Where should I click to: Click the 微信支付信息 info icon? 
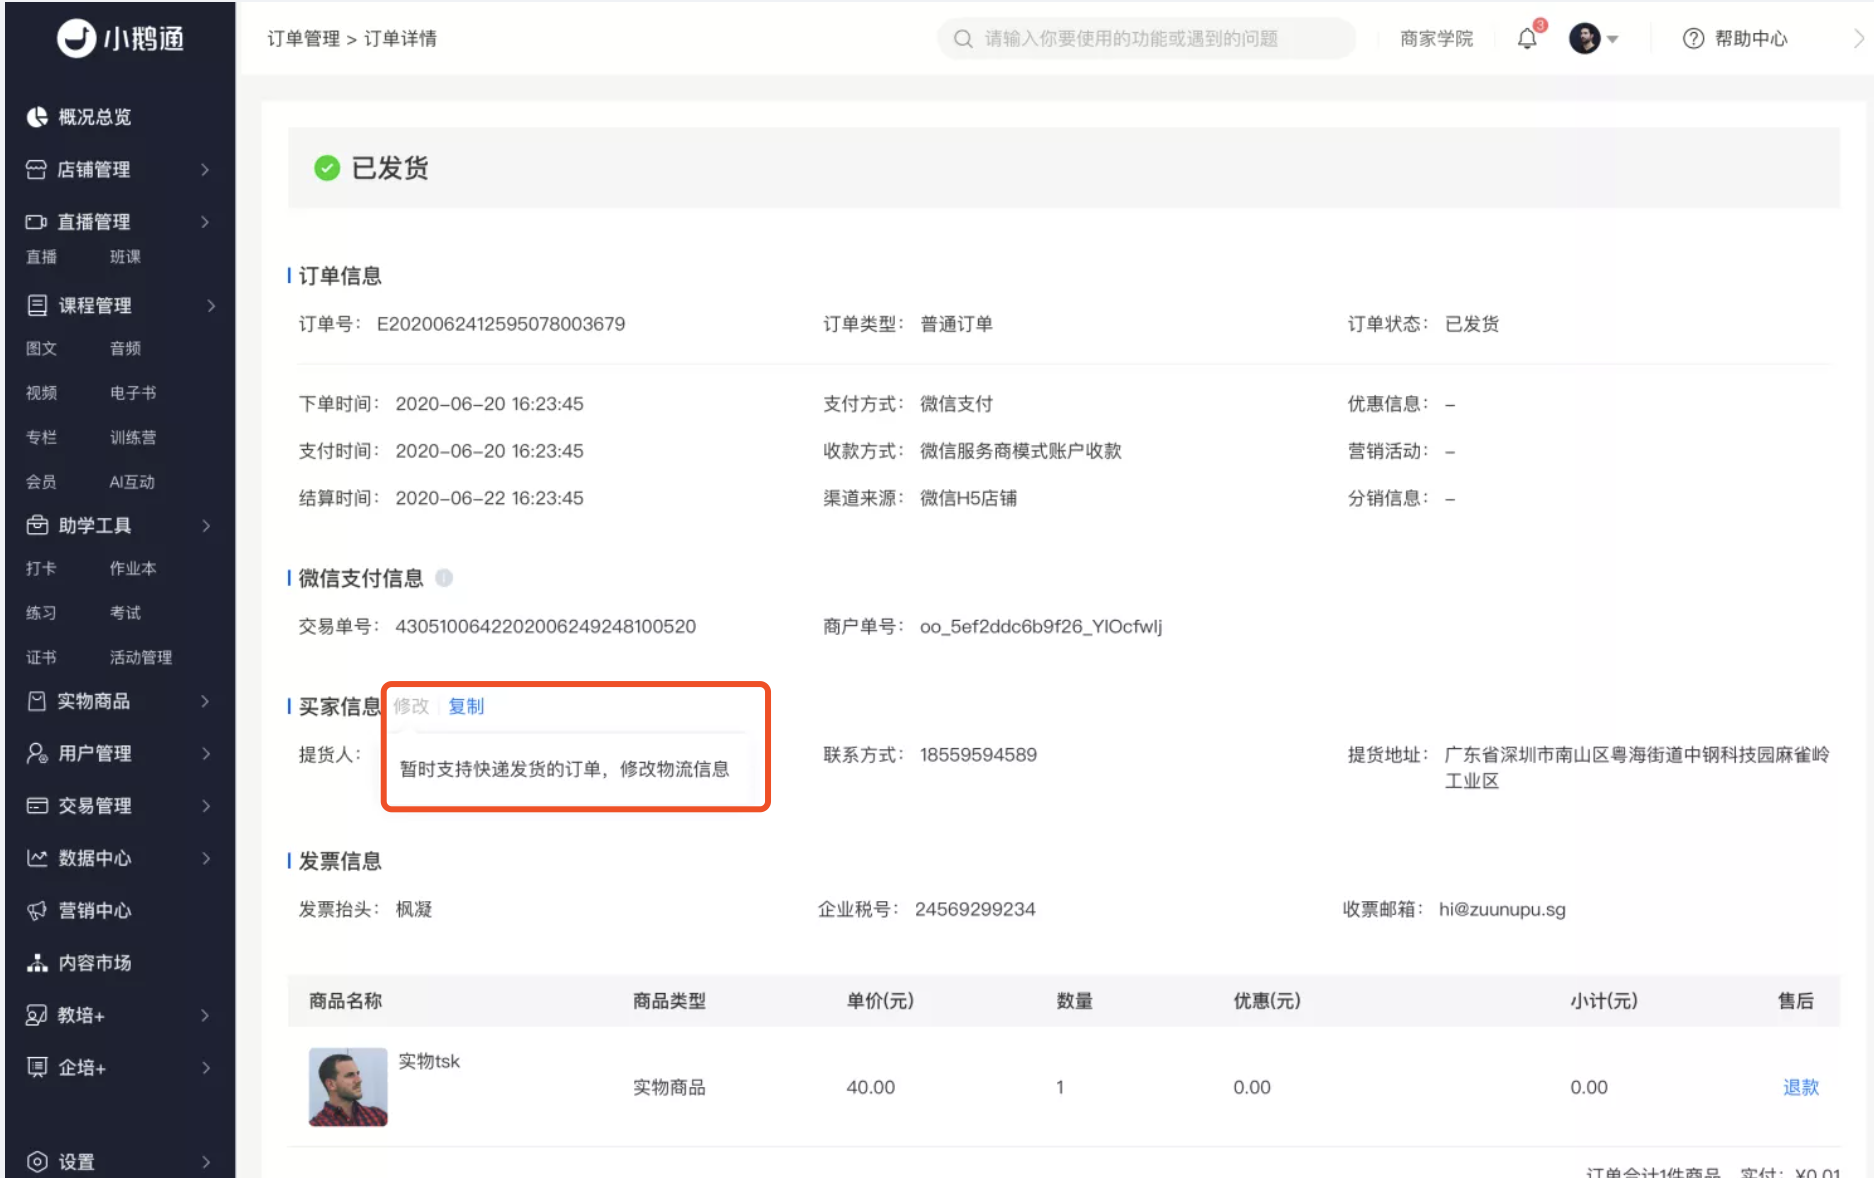[x=444, y=578]
